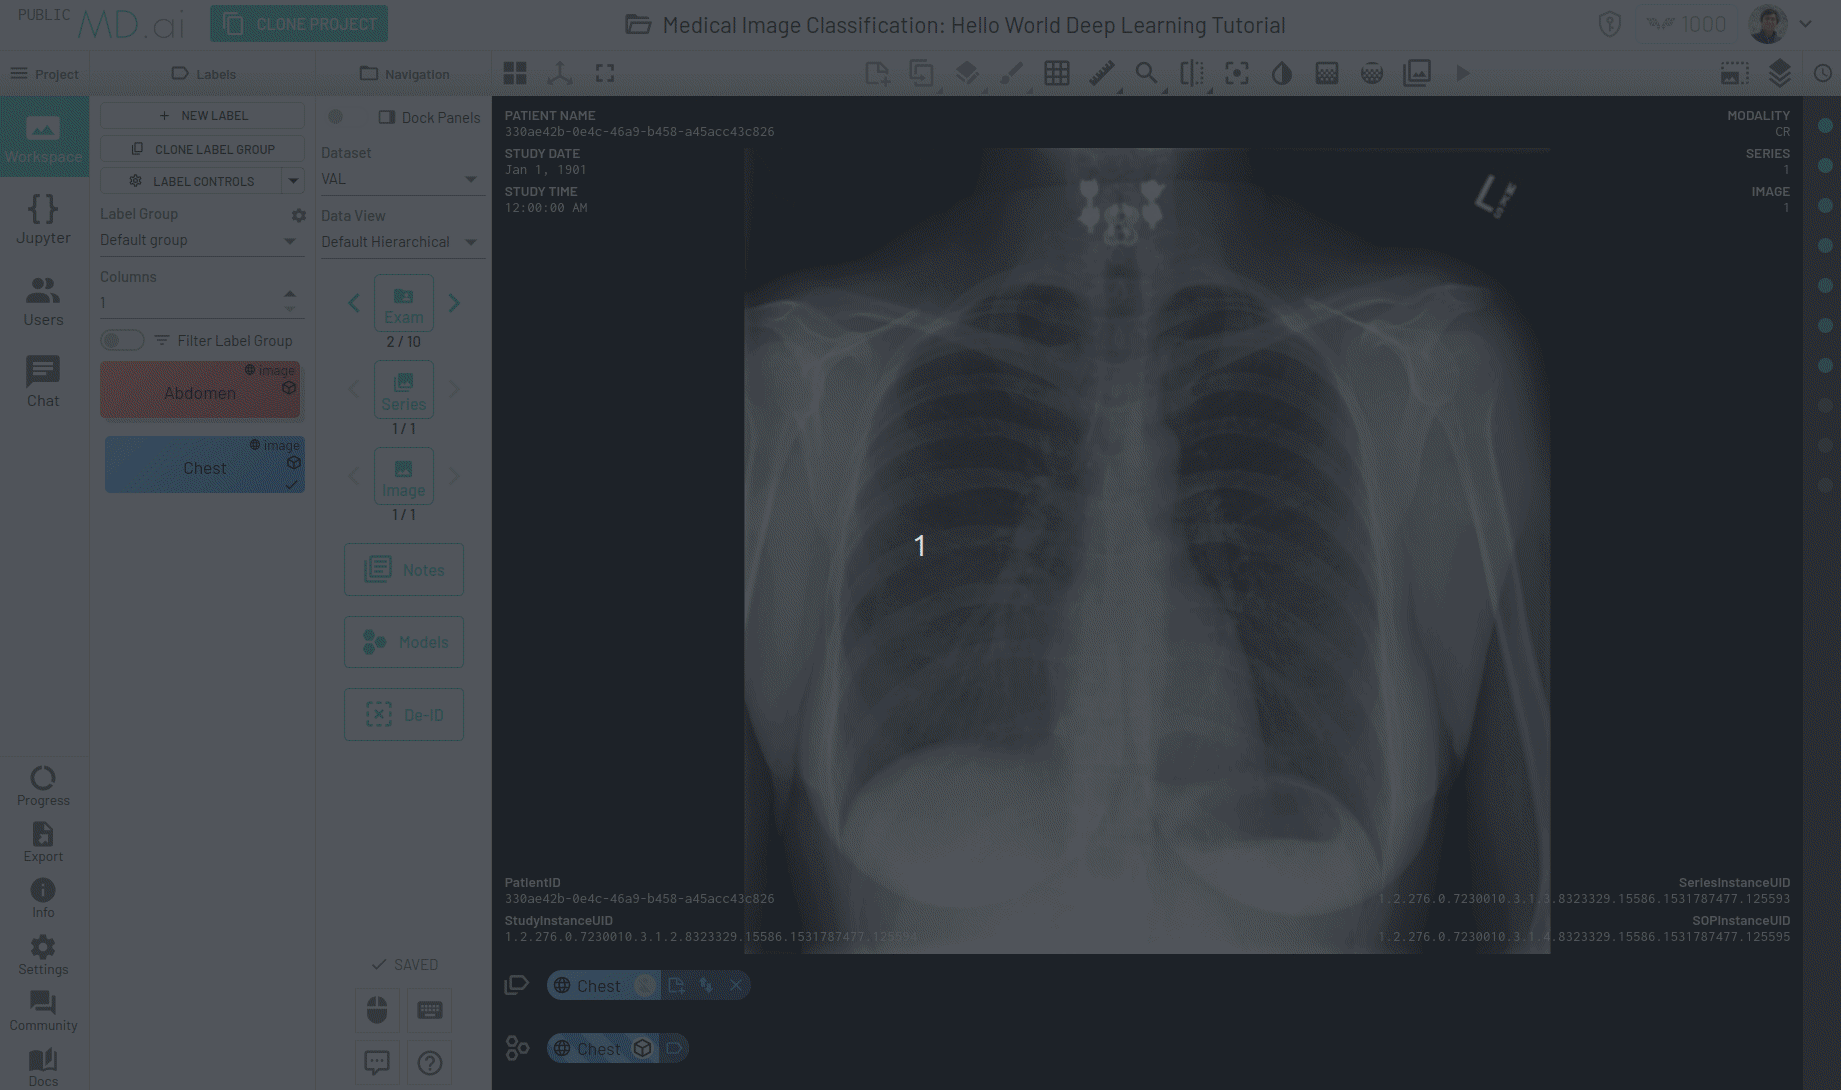Toggle the Filter Label Group switch

click(122, 341)
